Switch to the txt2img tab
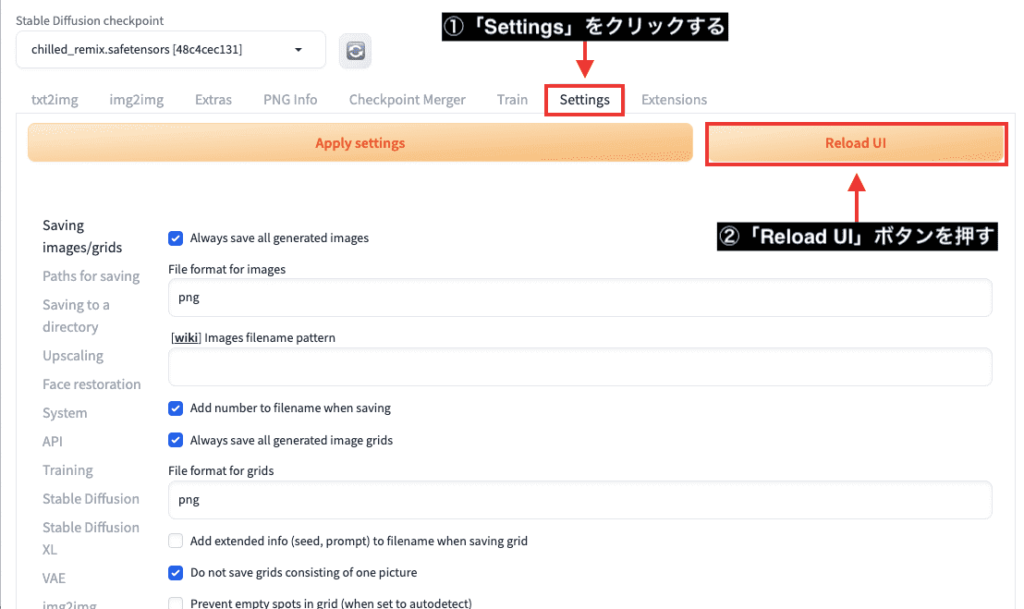This screenshot has width=1024, height=609. (x=55, y=99)
